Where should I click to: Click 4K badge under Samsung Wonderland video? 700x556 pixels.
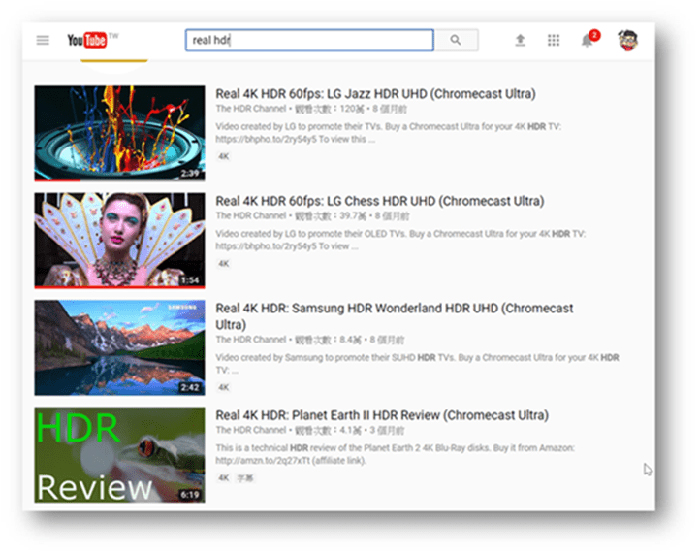tap(224, 387)
